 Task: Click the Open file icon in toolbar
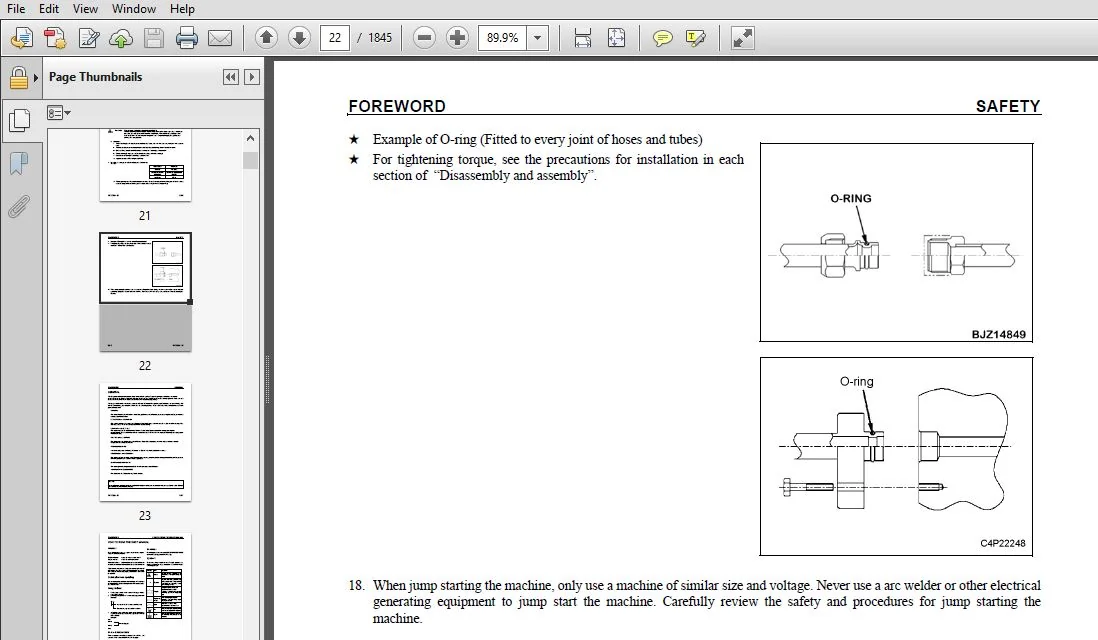point(22,38)
